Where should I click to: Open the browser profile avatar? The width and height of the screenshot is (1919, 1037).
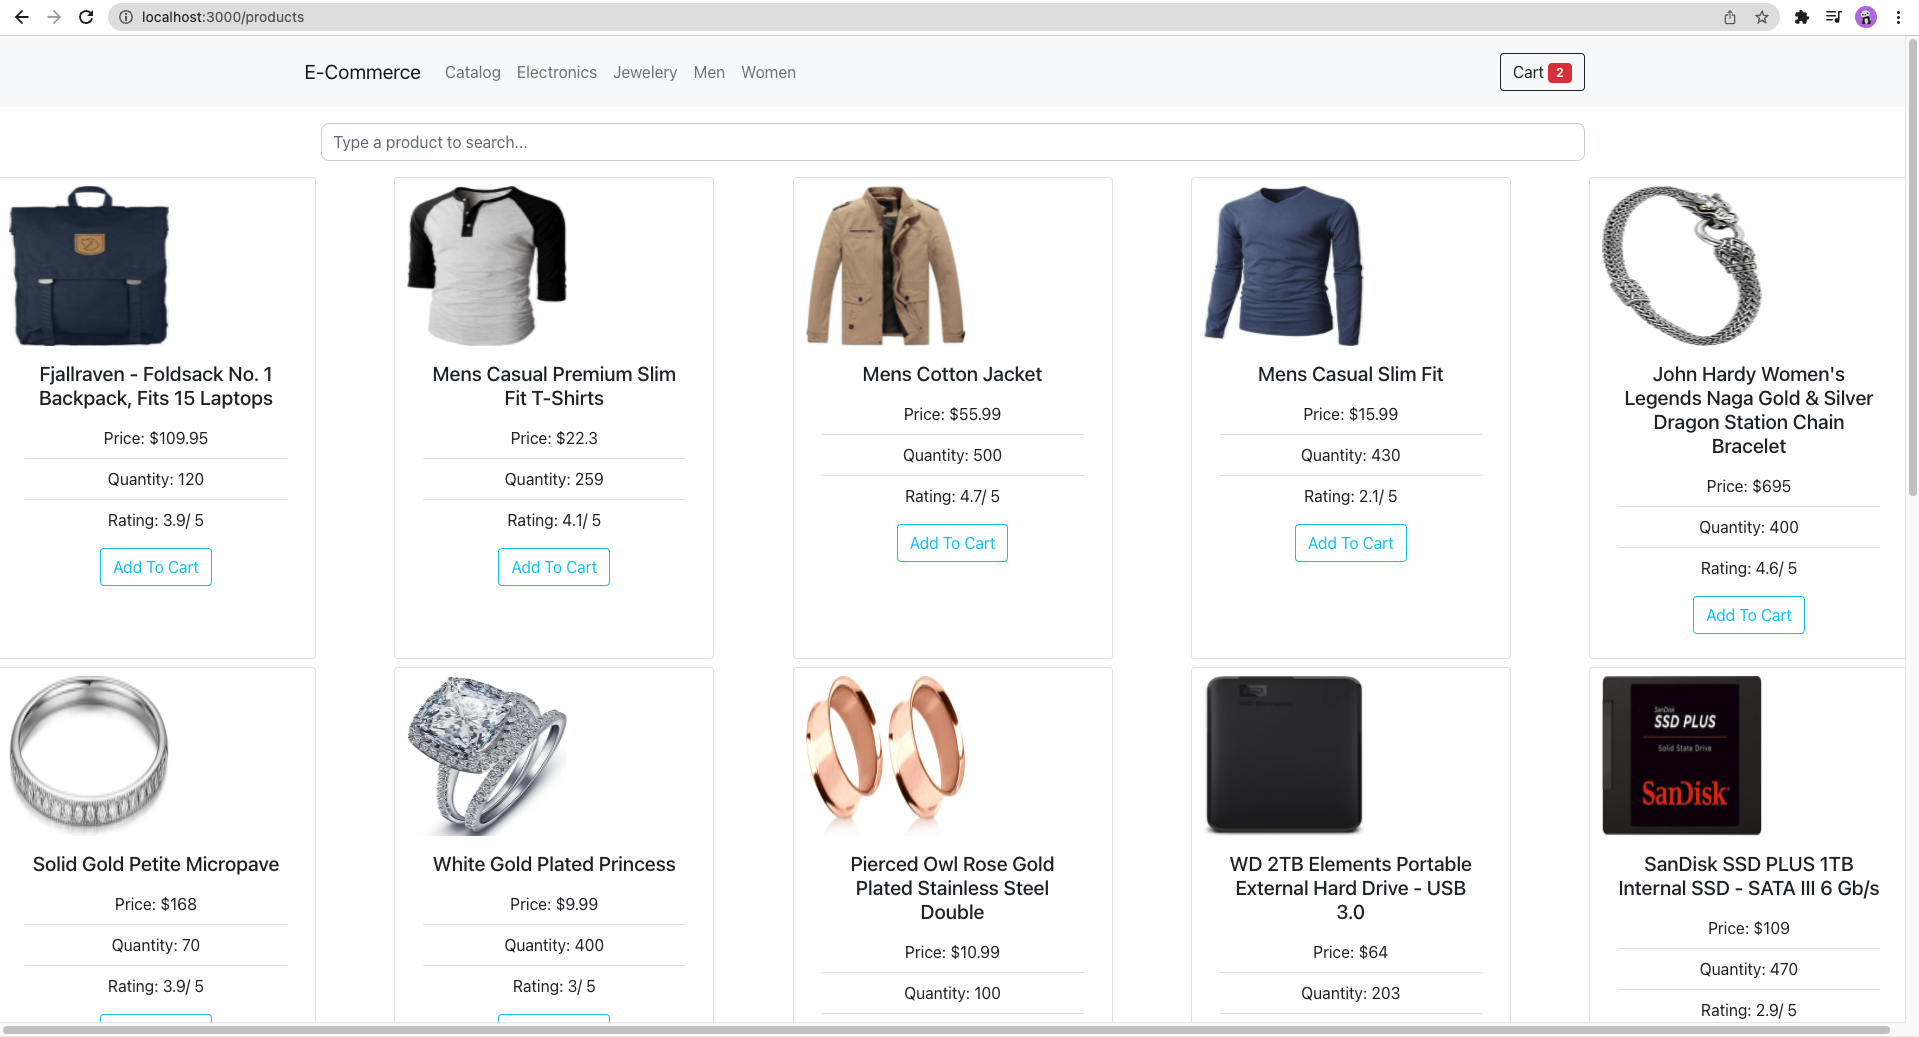pos(1866,17)
